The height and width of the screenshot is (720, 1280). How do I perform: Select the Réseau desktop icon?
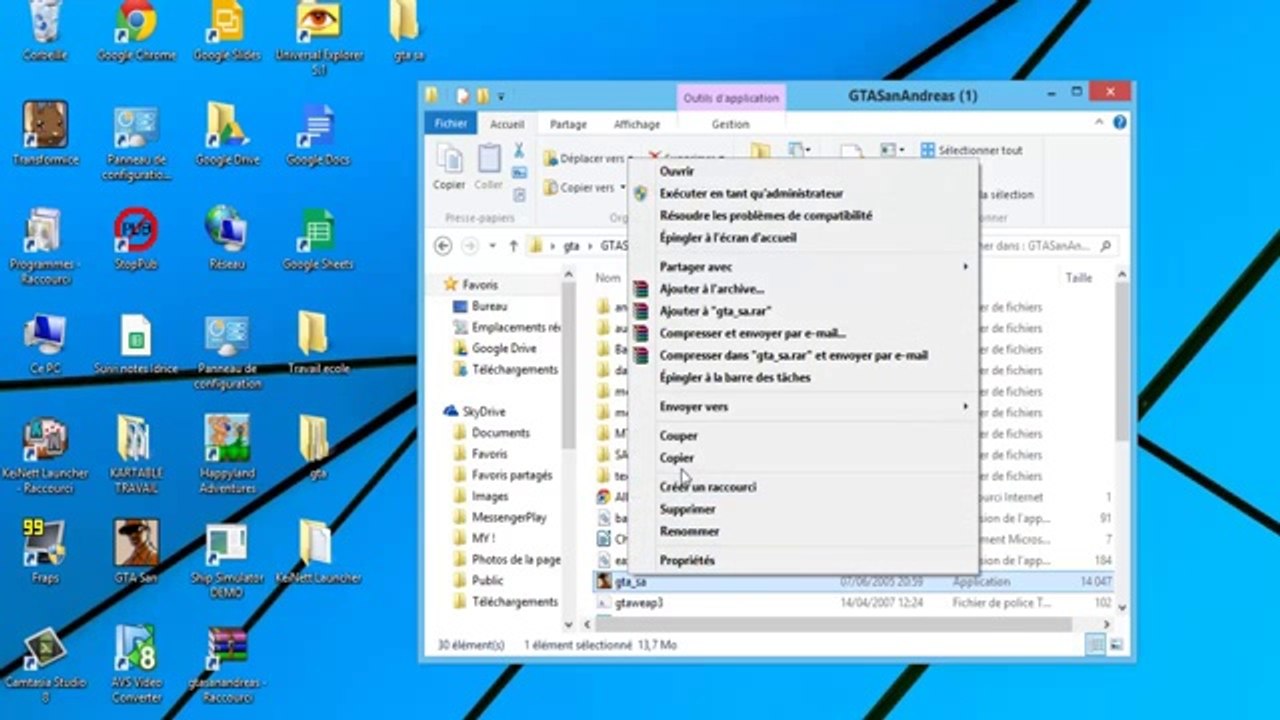tap(227, 238)
